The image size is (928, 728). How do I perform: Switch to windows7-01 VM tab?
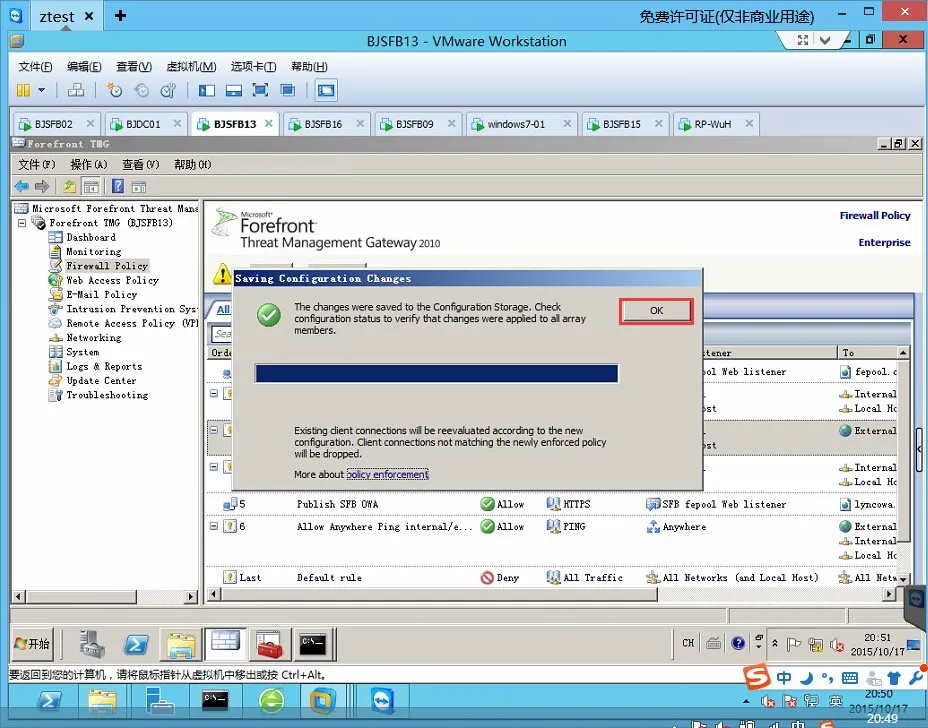[x=515, y=124]
